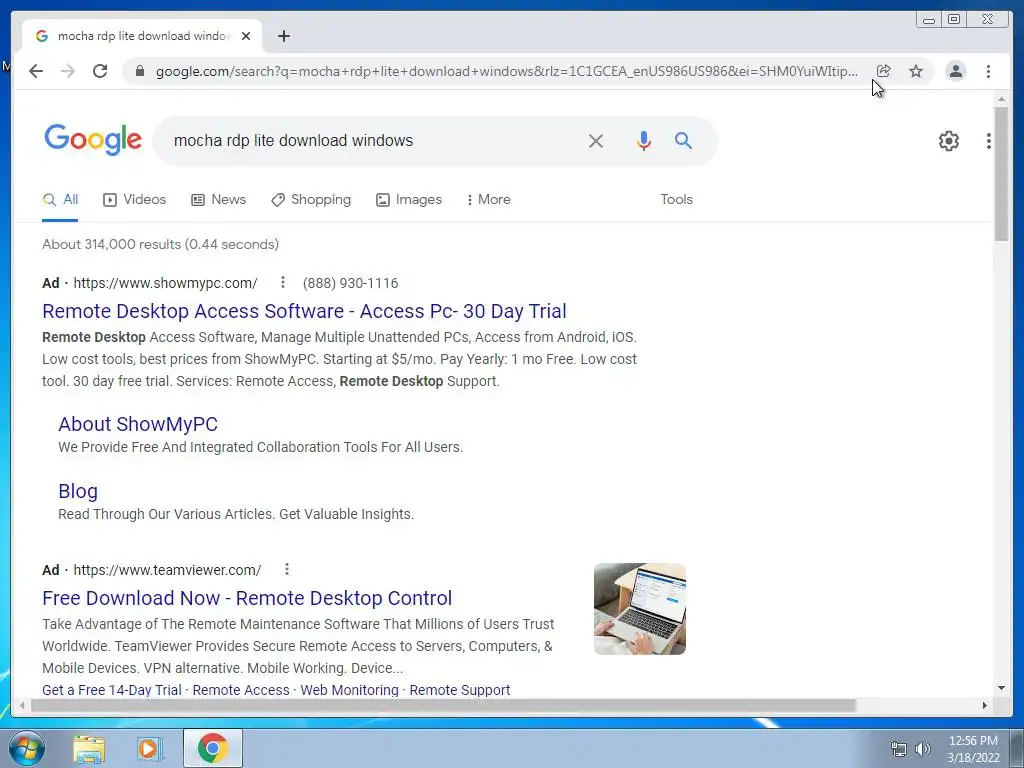Screen dimensions: 1024x768
Task: Open About ShowMyPC sitelink
Action: [138, 424]
